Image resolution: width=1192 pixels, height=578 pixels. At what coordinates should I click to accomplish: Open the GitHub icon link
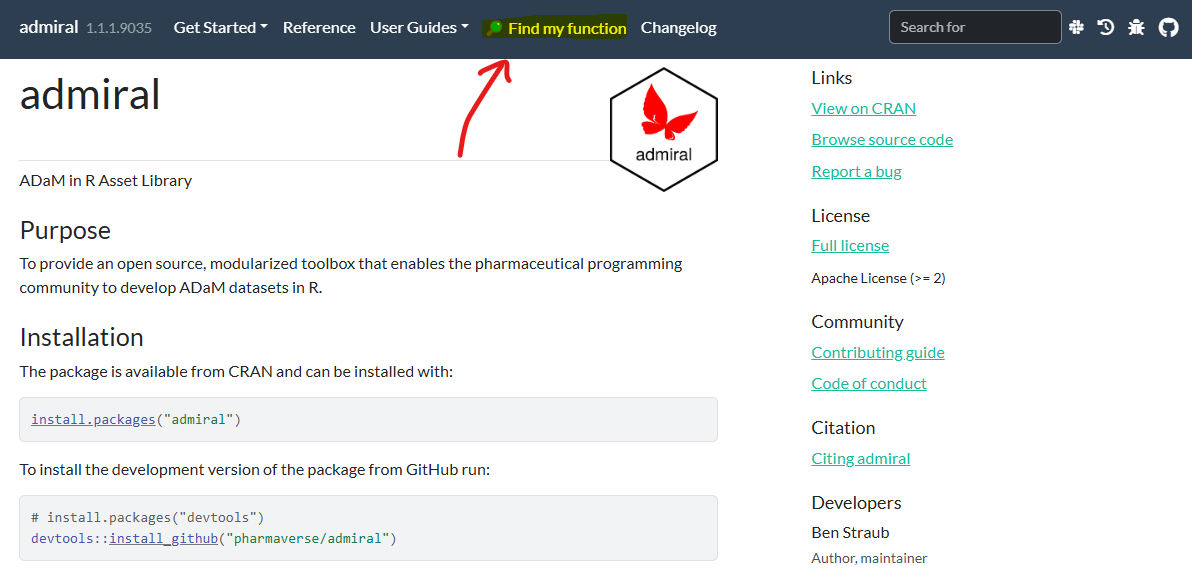click(x=1168, y=28)
